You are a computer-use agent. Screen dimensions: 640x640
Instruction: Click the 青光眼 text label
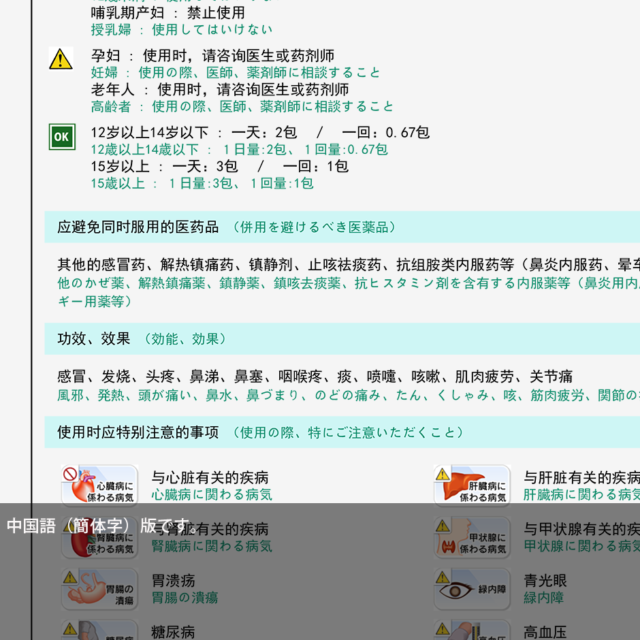click(545, 580)
